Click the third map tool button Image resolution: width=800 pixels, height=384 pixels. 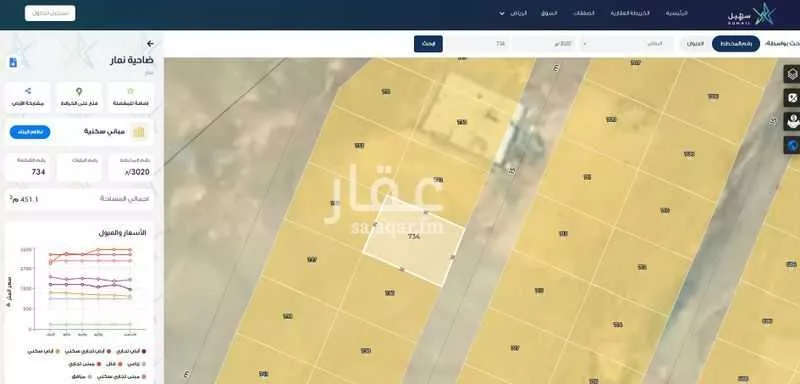(x=792, y=121)
